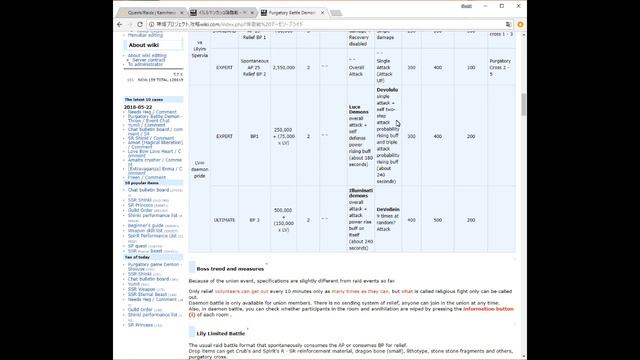Screen dimensions: 640x360
Task: Open 'Guild Order' in today's list
Action: (140, 310)
